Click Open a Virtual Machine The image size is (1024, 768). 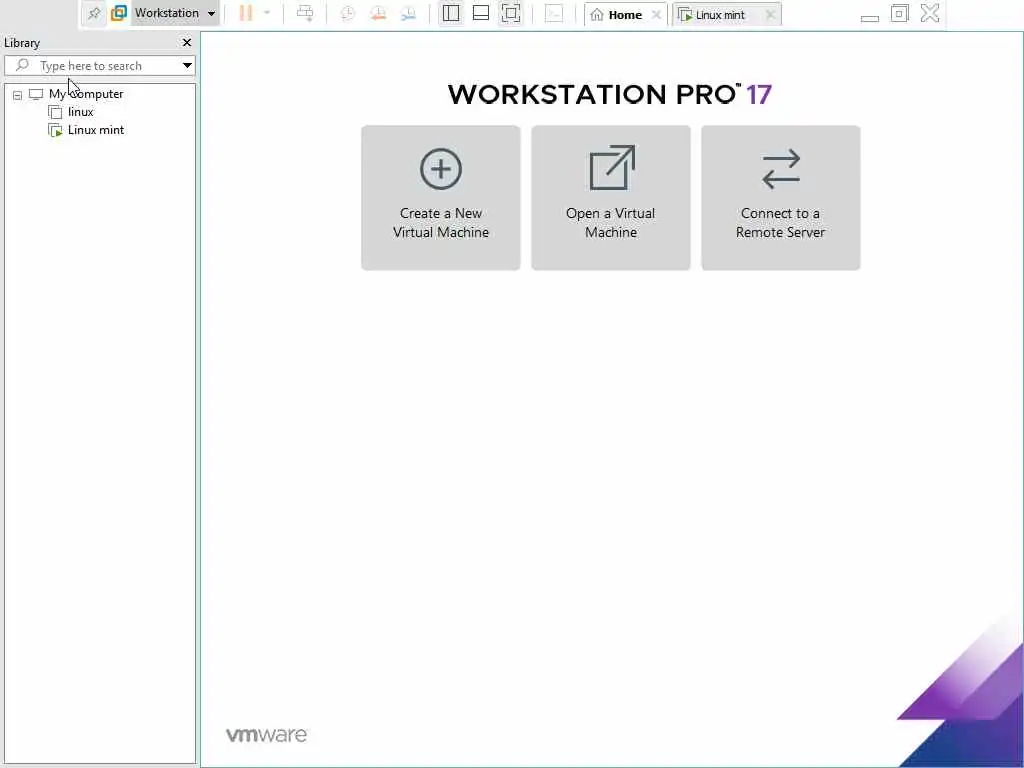[611, 198]
